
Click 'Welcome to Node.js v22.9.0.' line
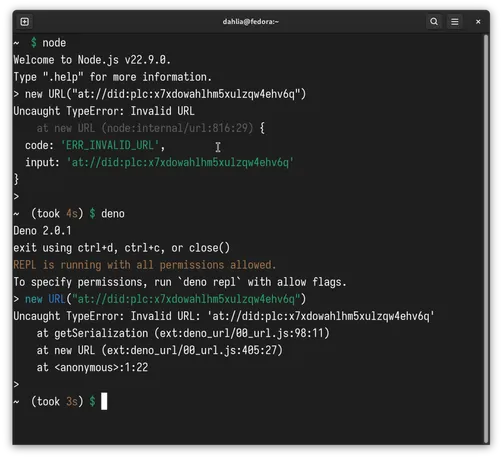tap(92, 60)
